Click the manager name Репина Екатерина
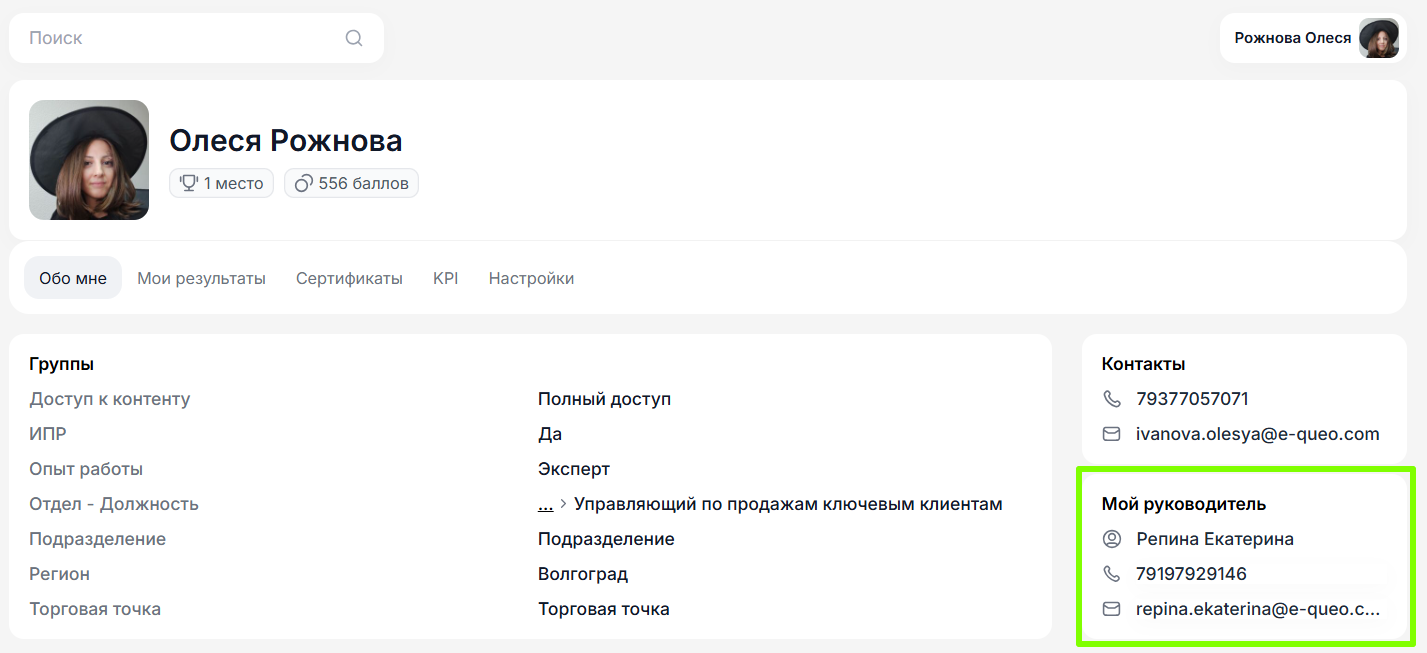 1215,539
